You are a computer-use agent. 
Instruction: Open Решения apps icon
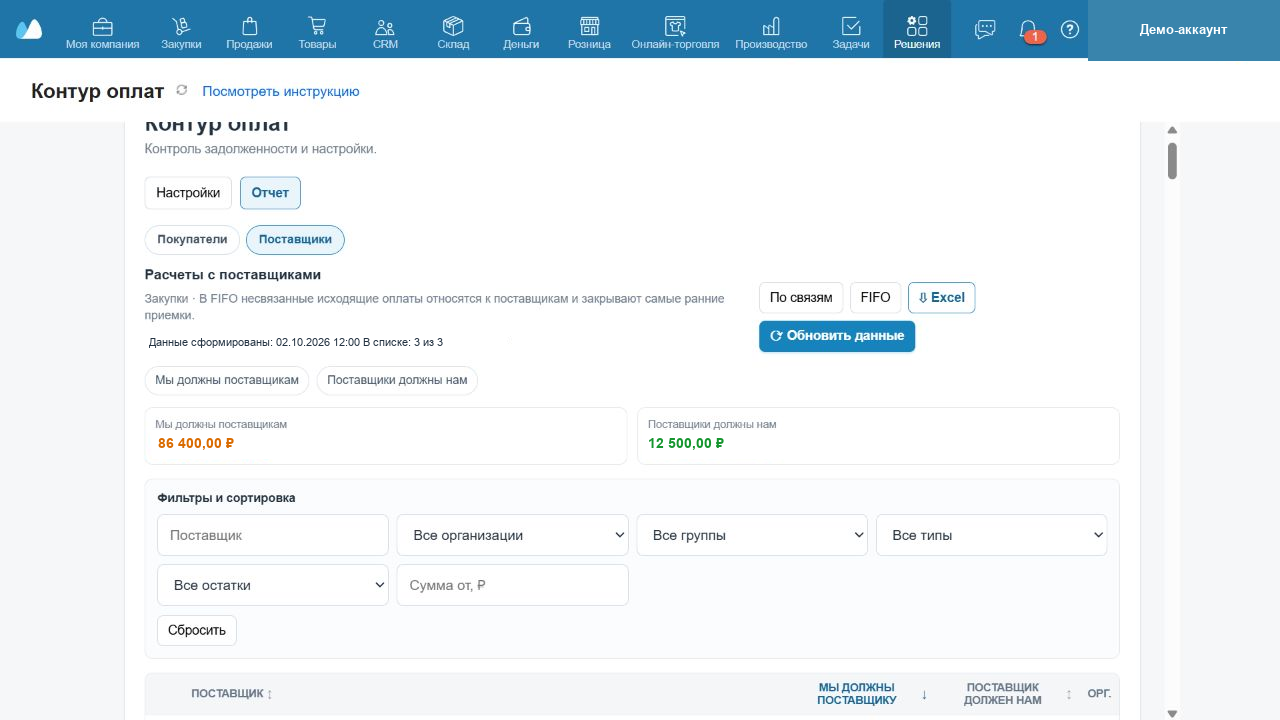tap(917, 26)
